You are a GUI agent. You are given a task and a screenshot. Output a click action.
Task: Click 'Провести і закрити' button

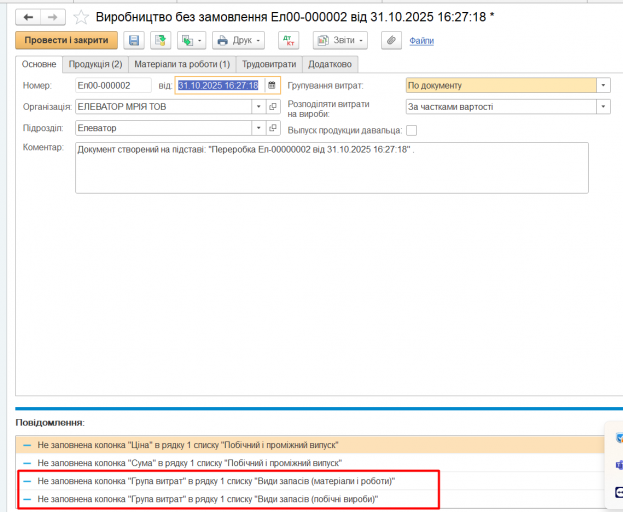(x=66, y=40)
